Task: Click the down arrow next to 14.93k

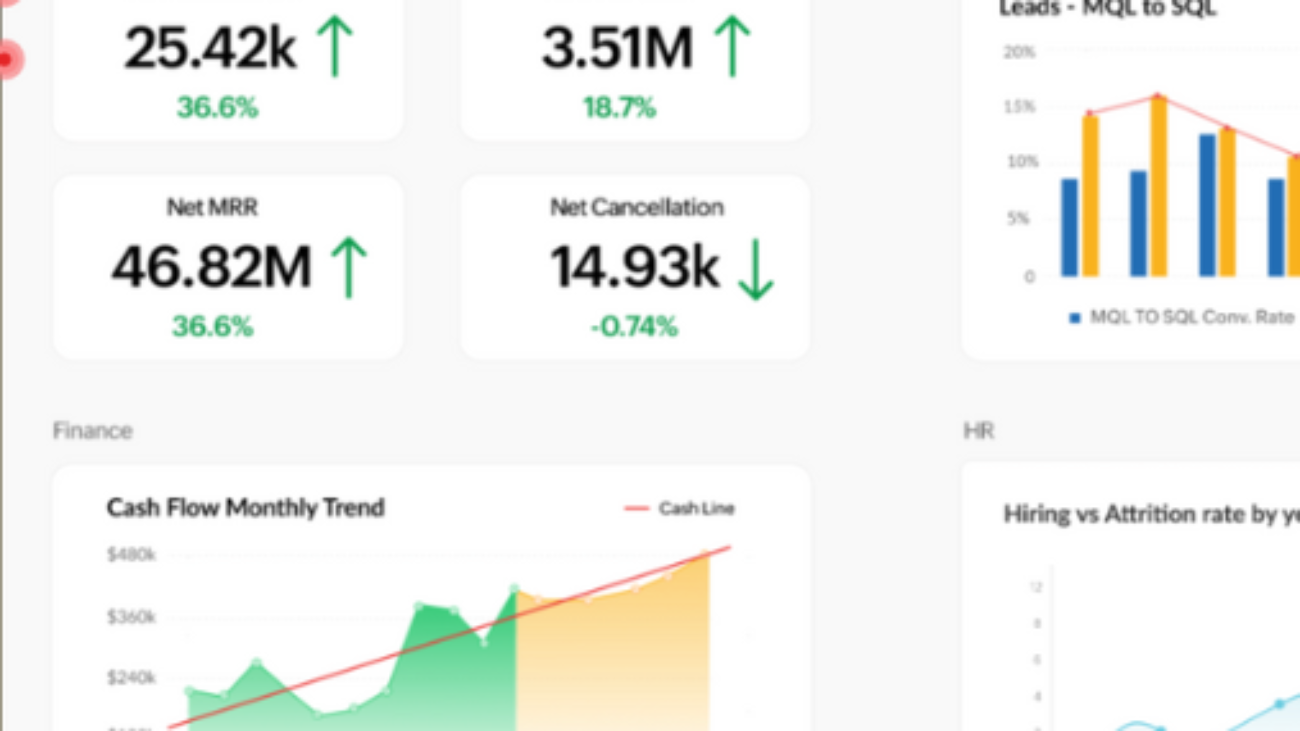Action: tap(756, 269)
